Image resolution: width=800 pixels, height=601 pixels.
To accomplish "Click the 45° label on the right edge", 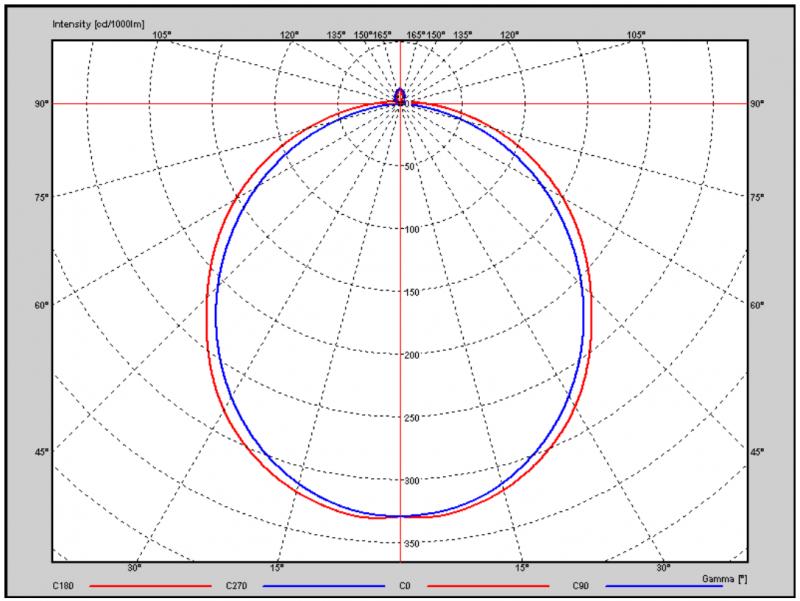I will click(757, 452).
